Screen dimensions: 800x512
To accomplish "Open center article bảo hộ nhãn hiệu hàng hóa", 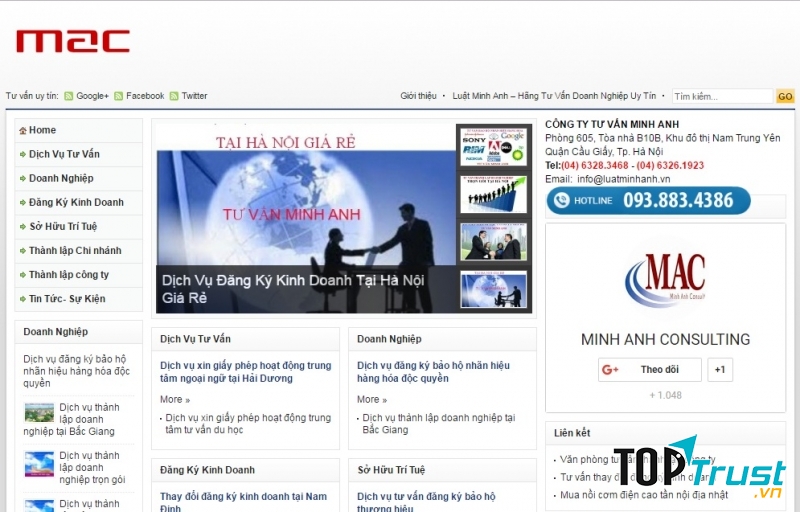I will 433,372.
